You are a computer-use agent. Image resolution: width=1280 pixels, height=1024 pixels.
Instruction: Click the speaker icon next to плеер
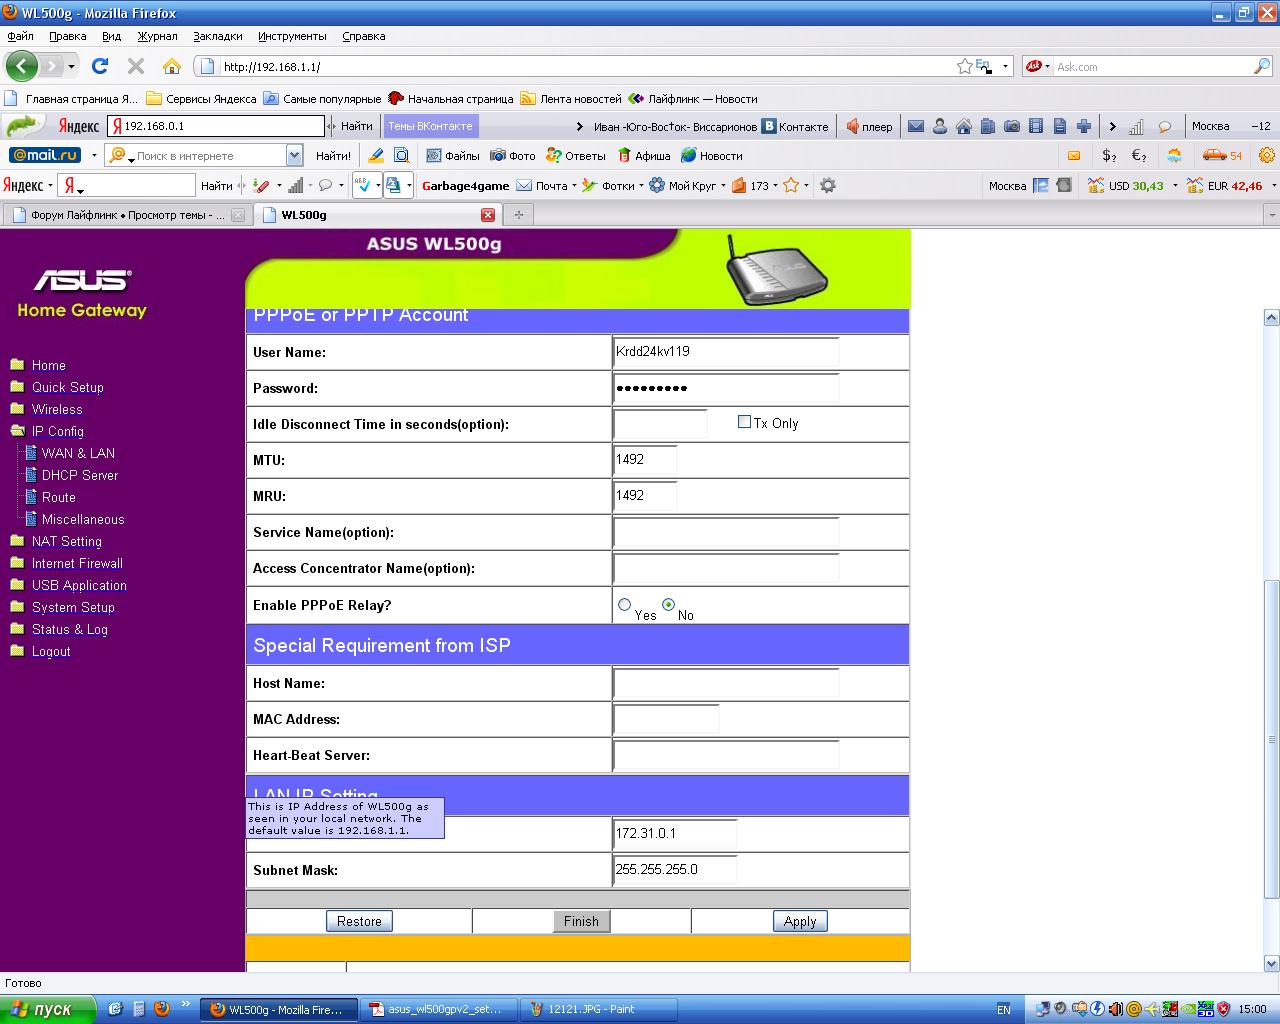click(x=852, y=126)
